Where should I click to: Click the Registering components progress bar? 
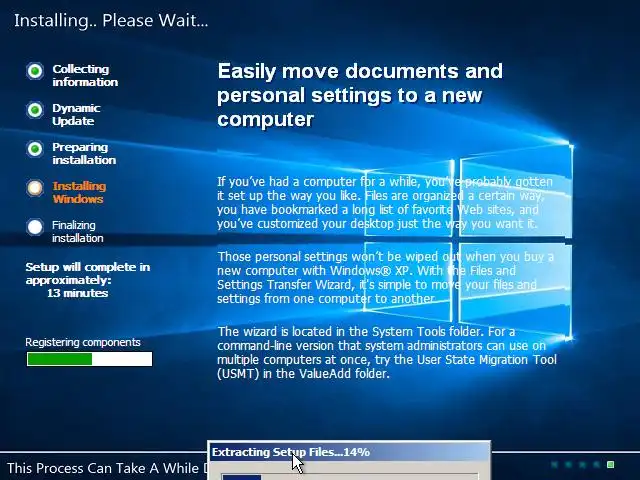[x=89, y=359]
